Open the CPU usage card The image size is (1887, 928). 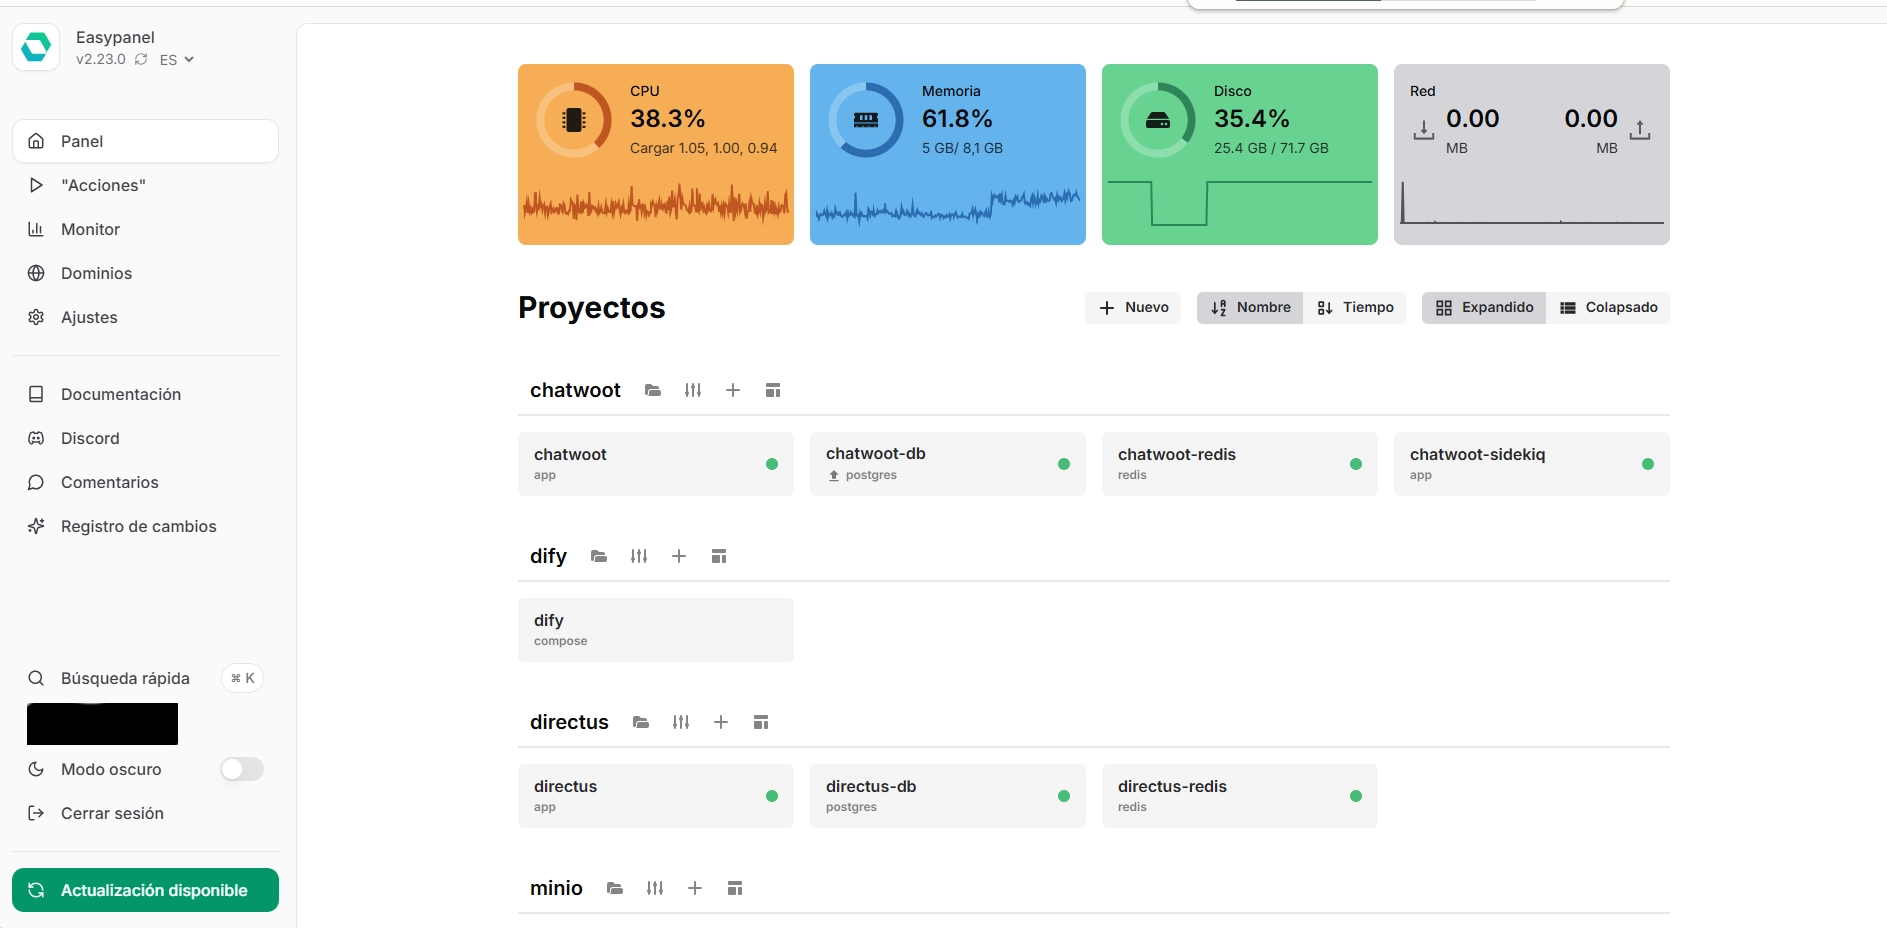(656, 154)
